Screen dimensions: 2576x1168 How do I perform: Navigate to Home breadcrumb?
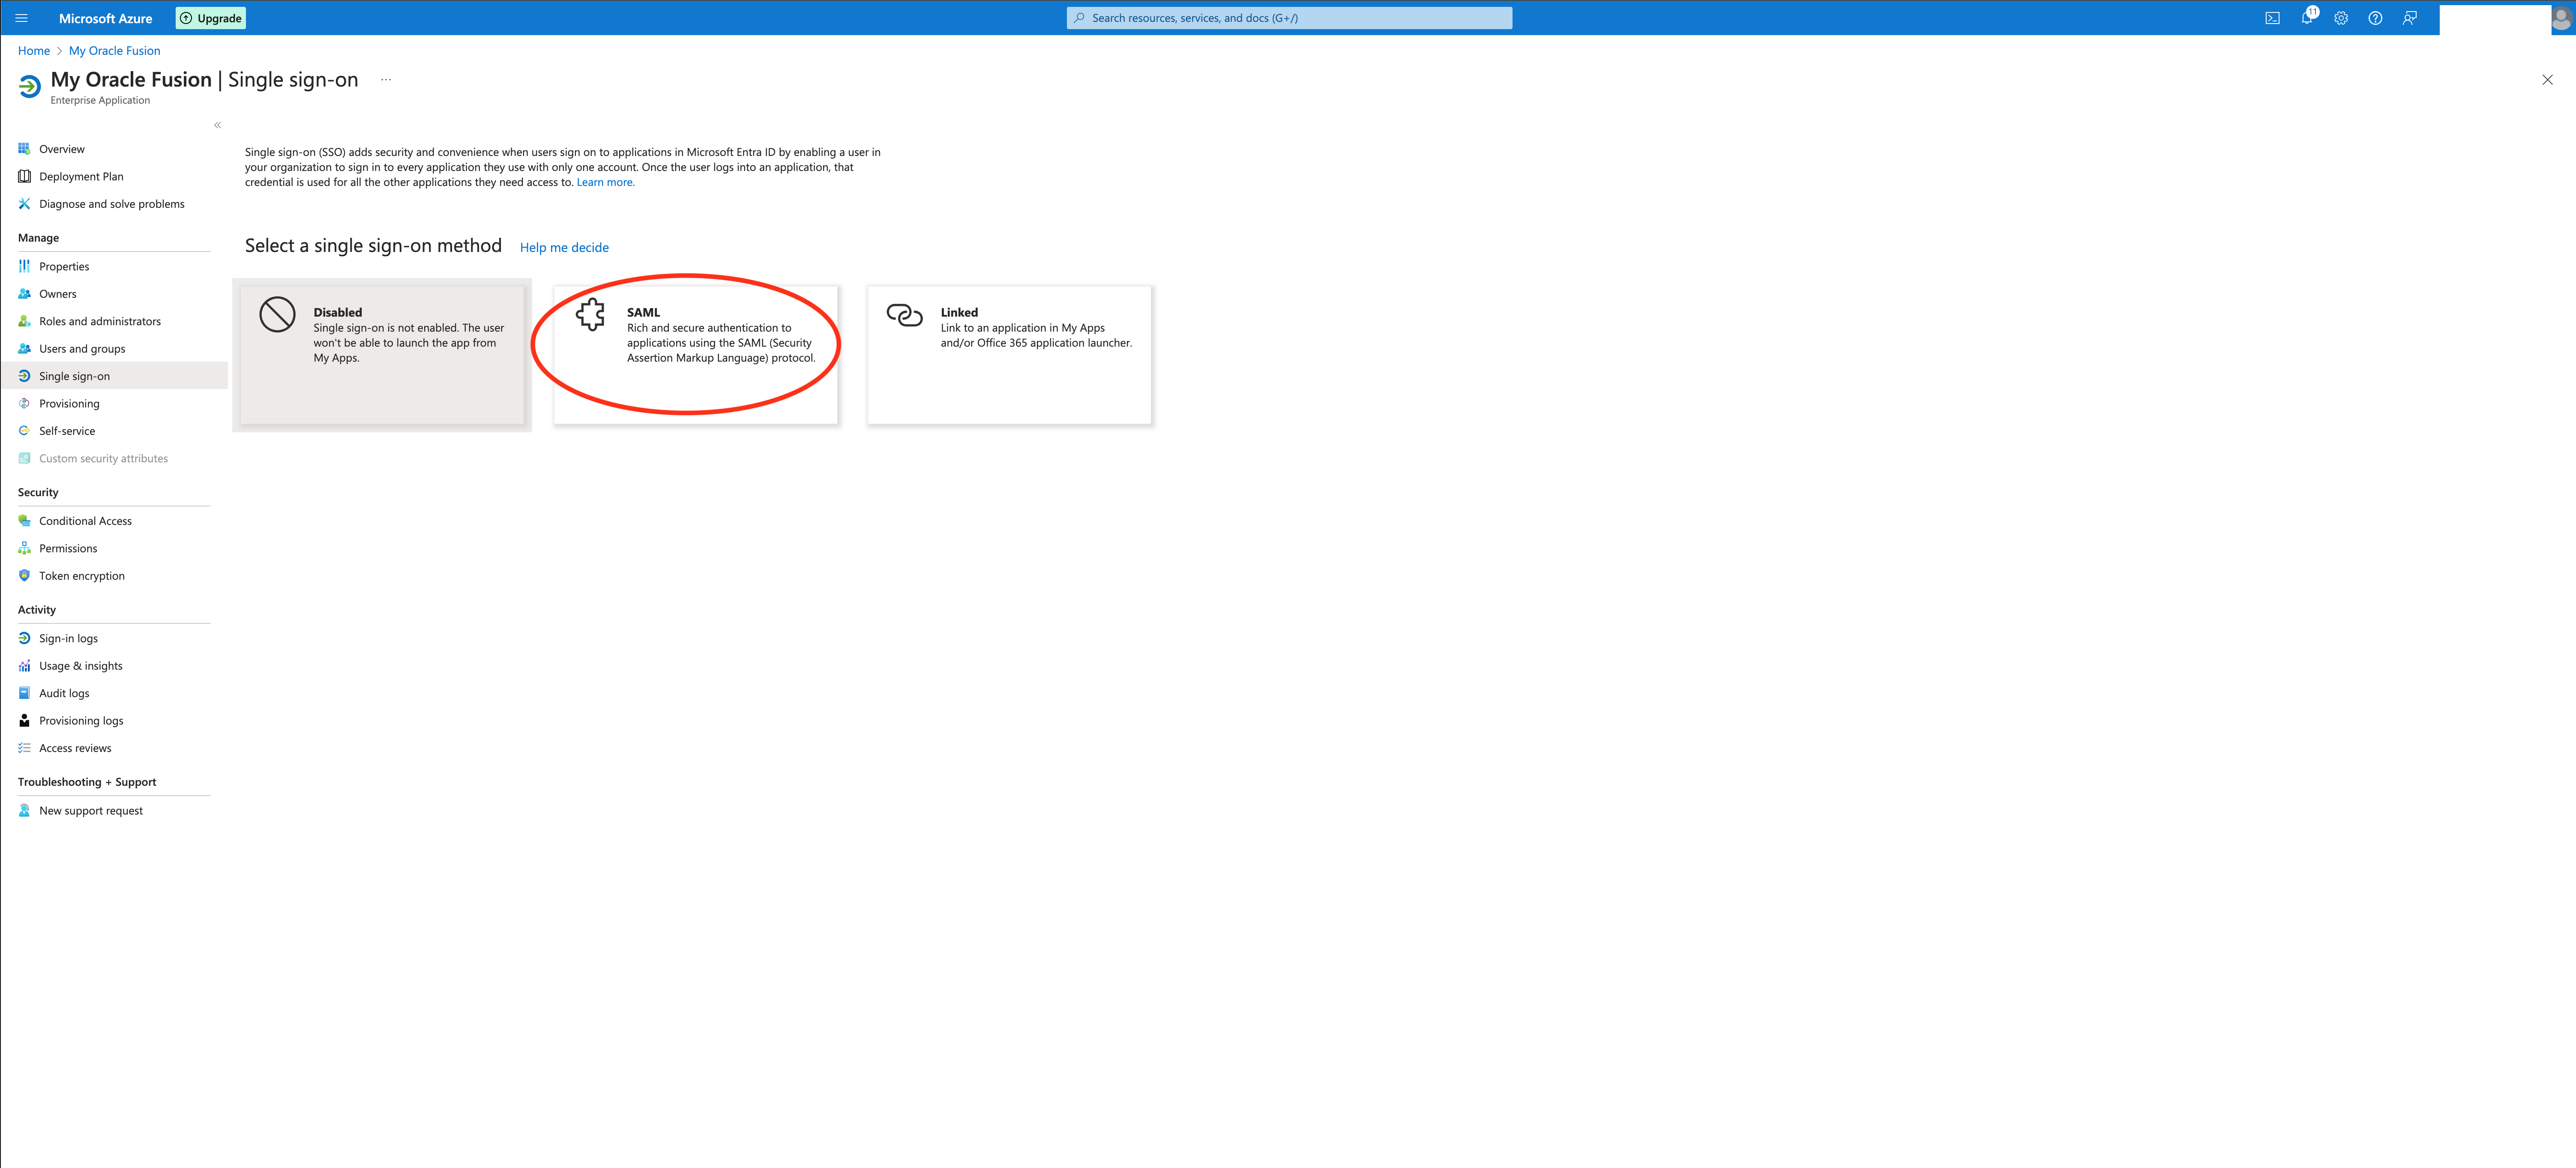coord(33,51)
